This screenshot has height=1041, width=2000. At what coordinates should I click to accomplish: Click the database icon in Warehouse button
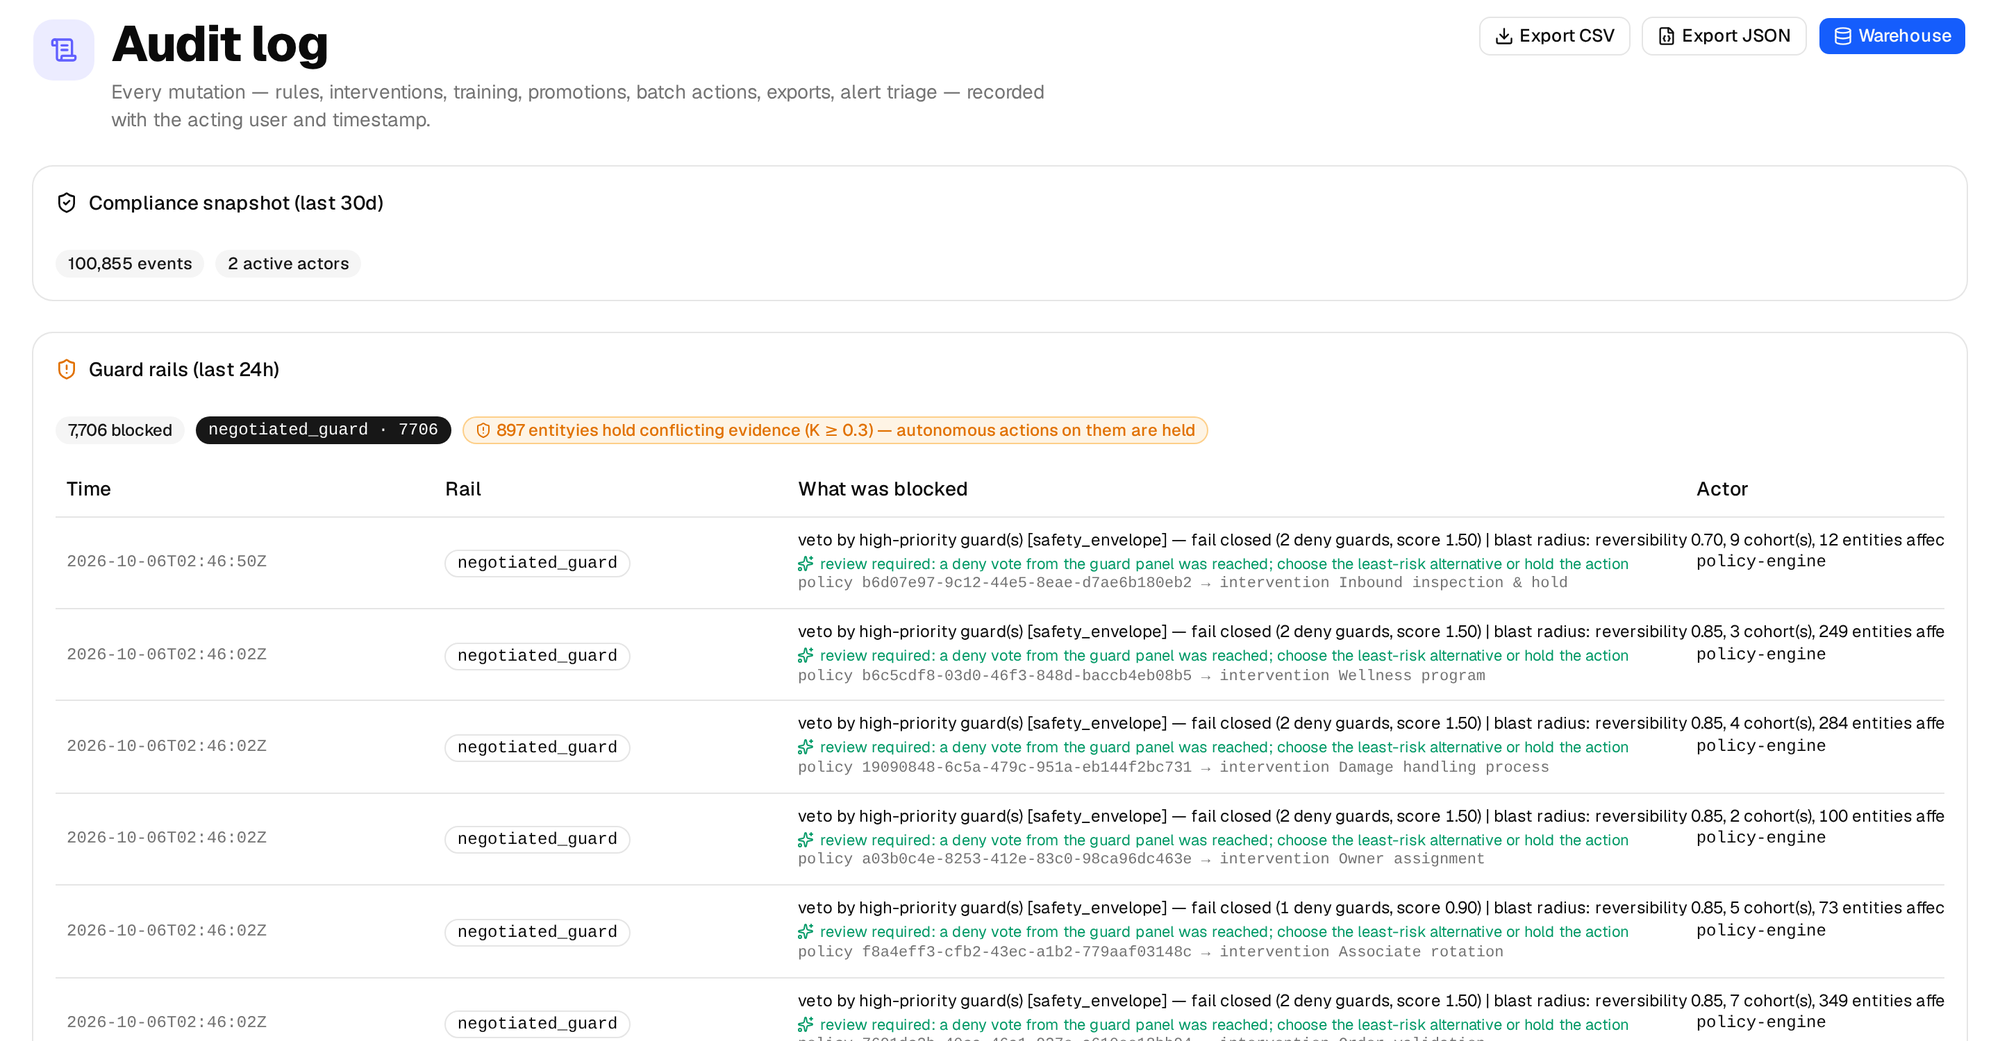(x=1842, y=36)
